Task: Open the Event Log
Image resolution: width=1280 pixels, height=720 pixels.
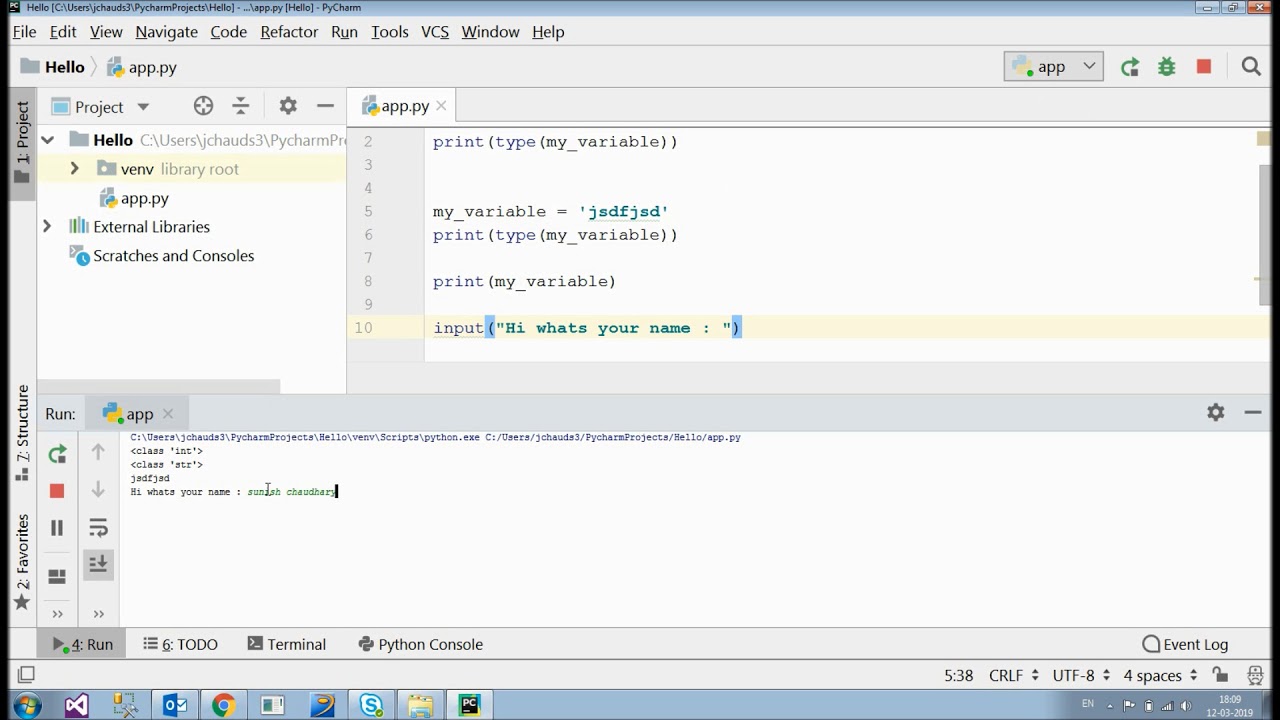Action: (x=1185, y=644)
